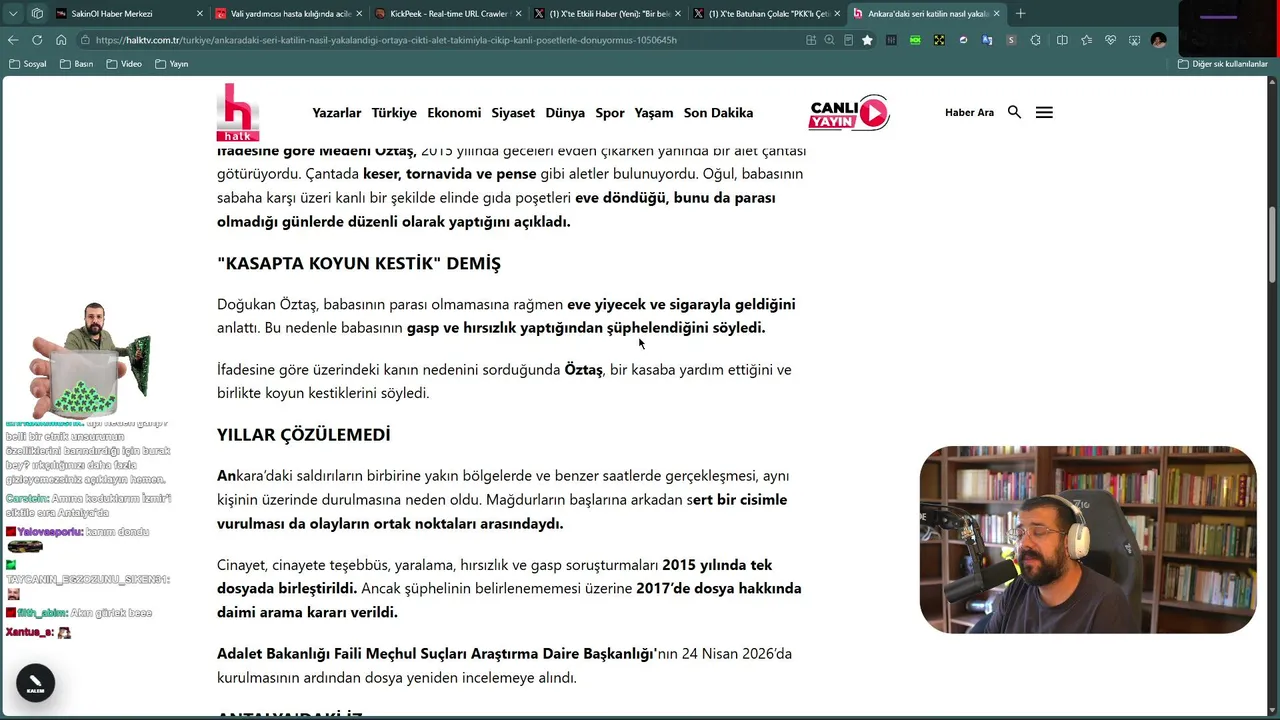This screenshot has height=720, width=1280.
Task: Open the Ekonomi menu item
Action: (x=454, y=113)
